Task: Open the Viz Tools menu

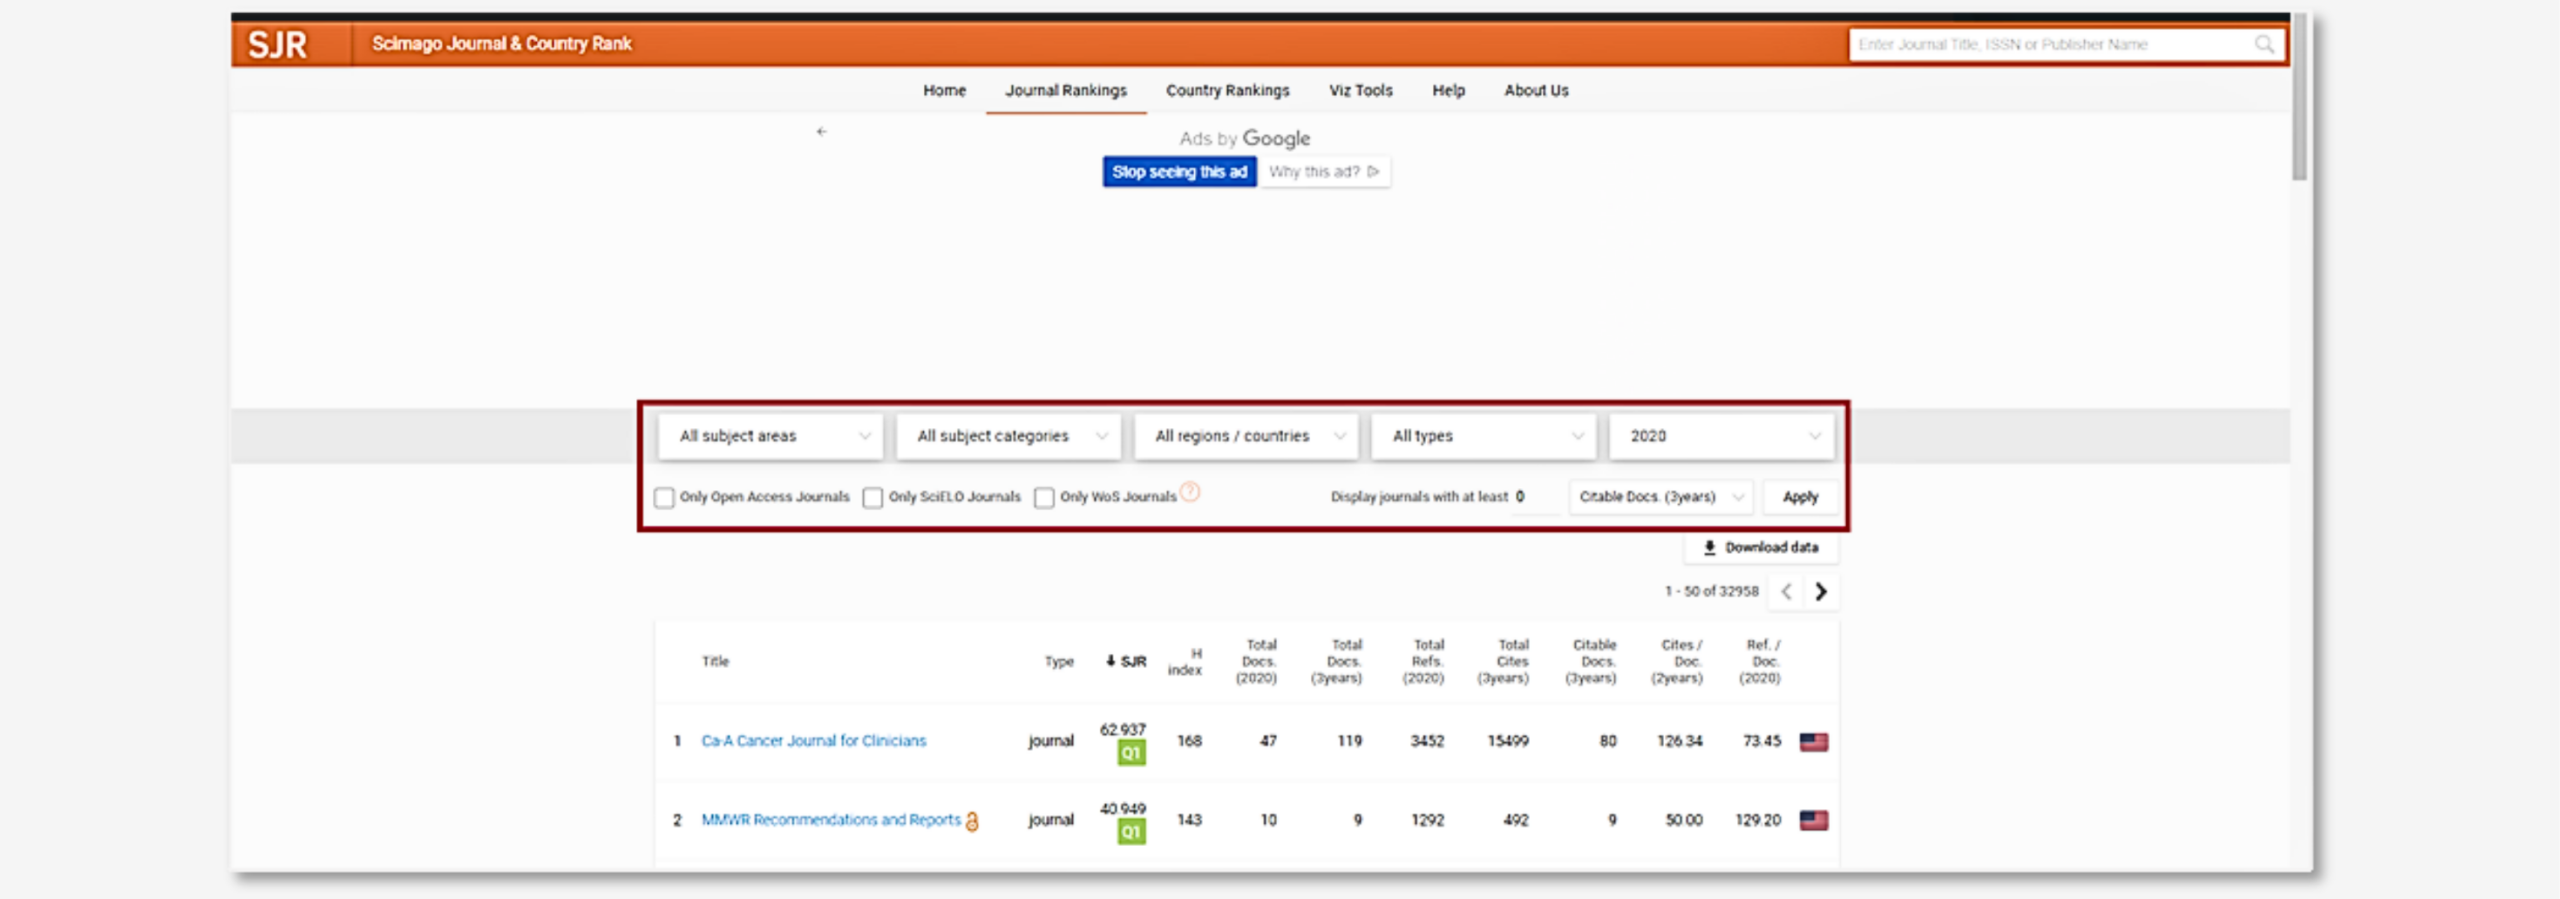Action: click(x=1360, y=90)
